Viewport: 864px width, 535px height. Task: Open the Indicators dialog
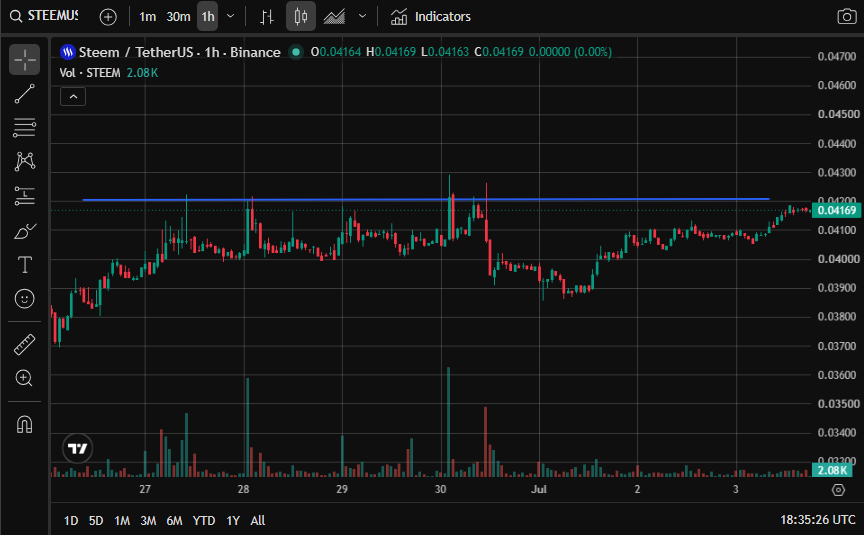pyautogui.click(x=430, y=17)
